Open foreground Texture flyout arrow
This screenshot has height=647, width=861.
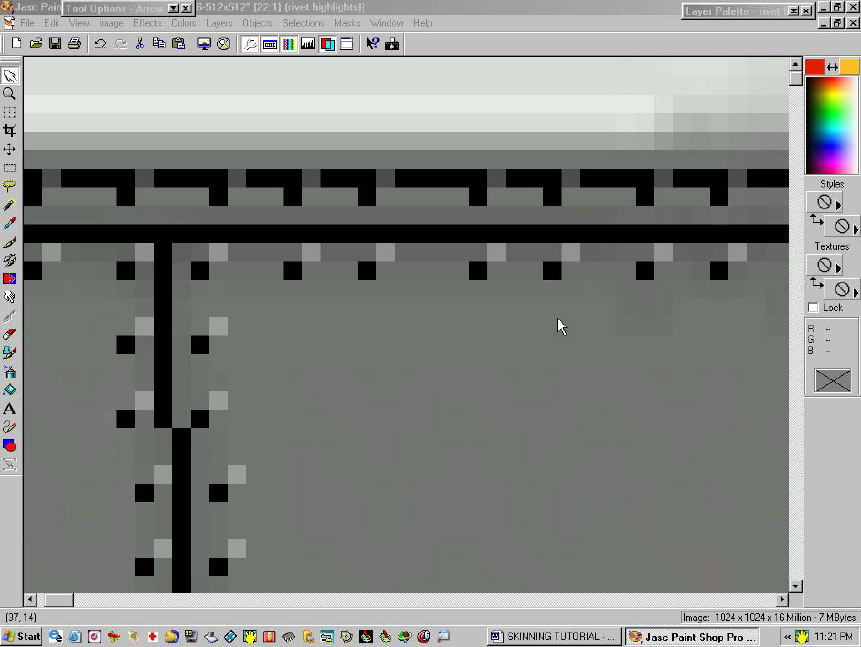(838, 268)
